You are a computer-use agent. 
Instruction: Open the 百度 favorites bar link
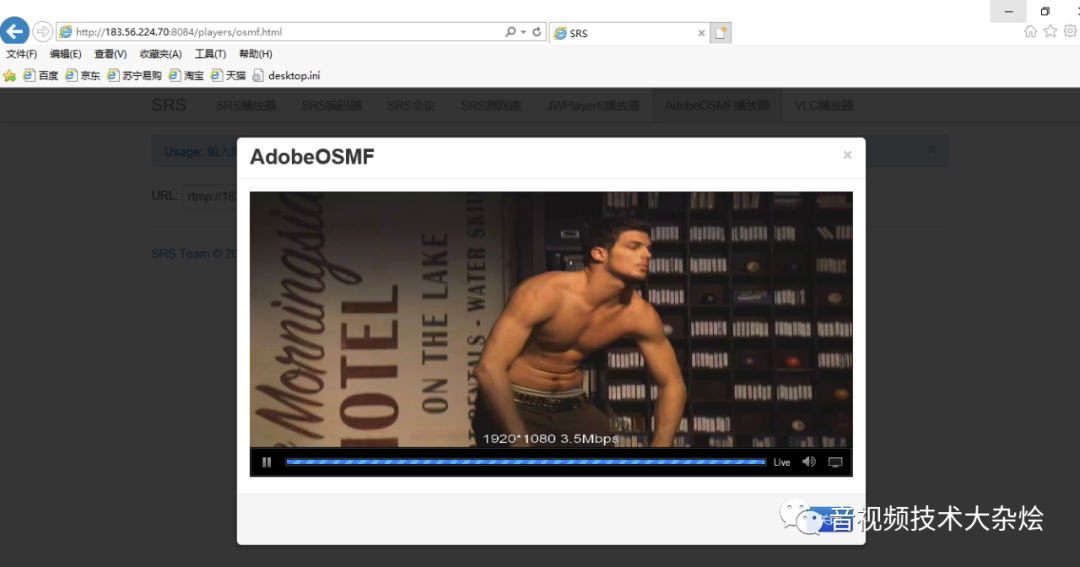point(41,75)
